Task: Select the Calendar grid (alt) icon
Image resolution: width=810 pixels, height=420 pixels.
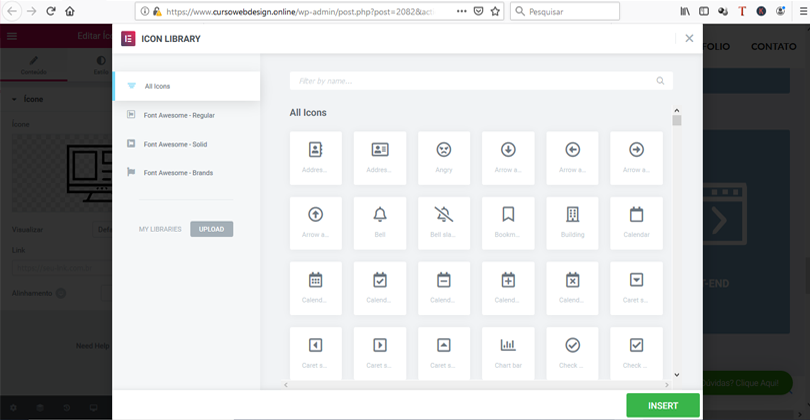Action: pyautogui.click(x=316, y=288)
